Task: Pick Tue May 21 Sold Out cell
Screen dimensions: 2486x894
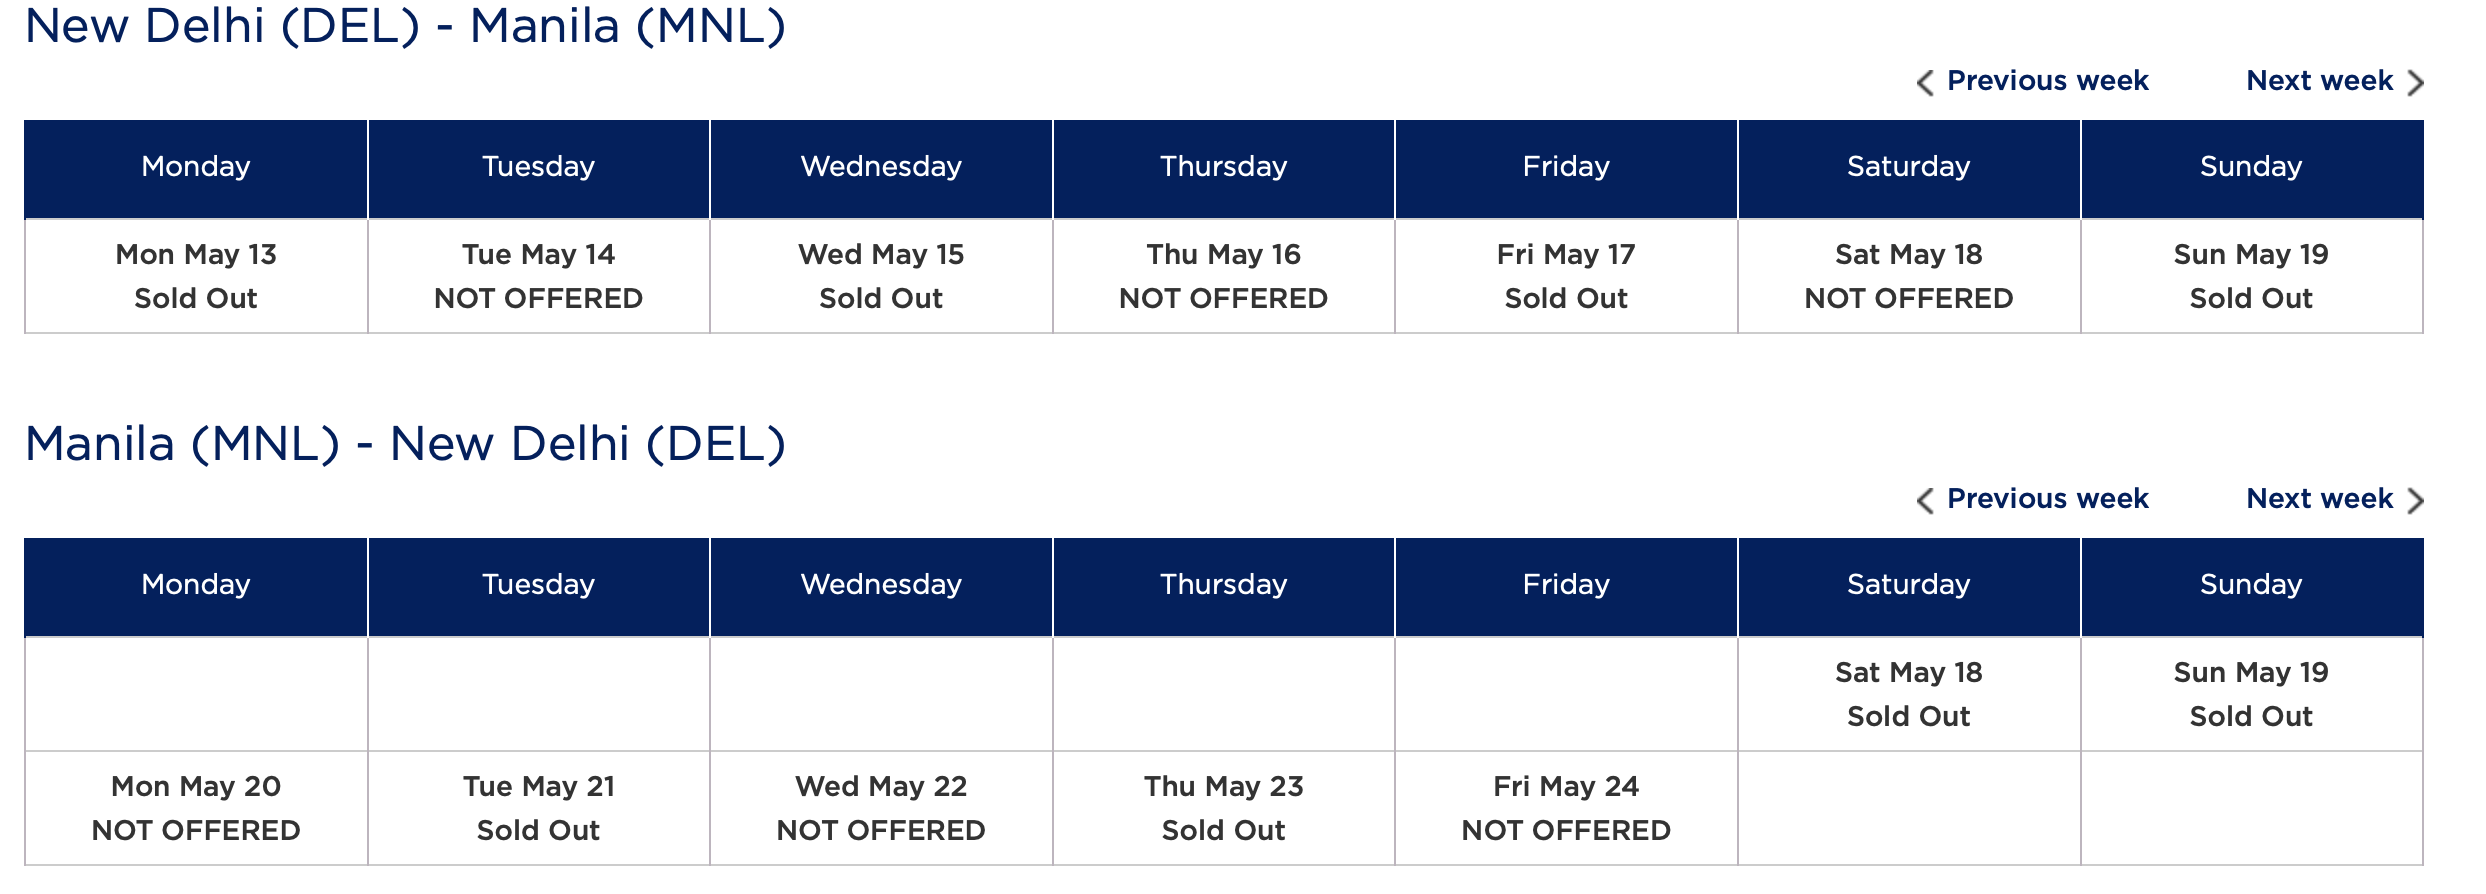Action: click(538, 808)
